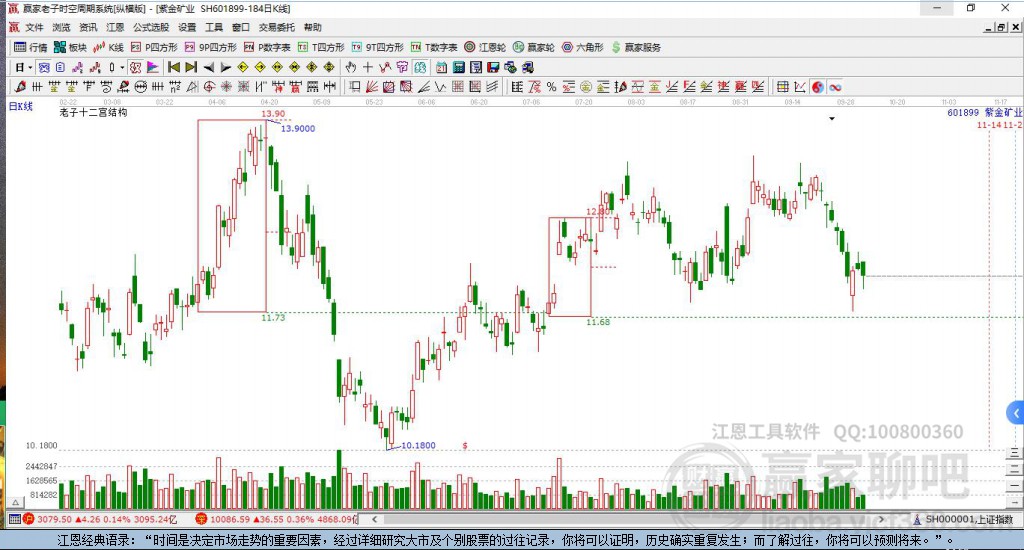Click the black right arrow icon
1024x550 pixels.
(x=225, y=67)
